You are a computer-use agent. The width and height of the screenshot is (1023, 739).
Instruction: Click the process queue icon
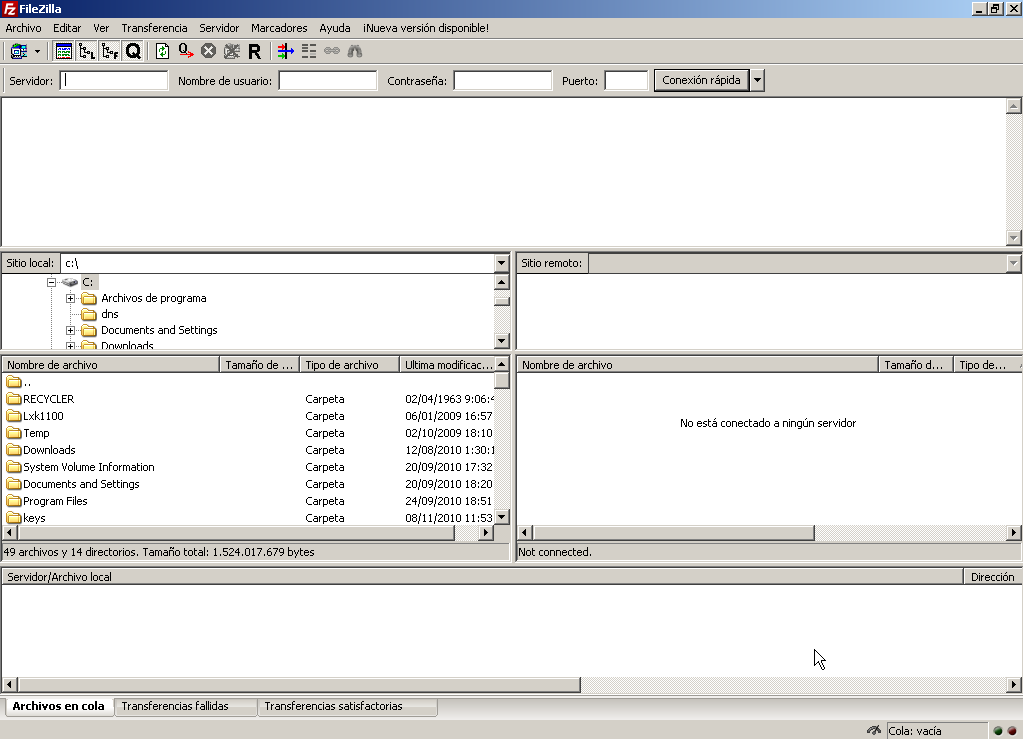(186, 51)
